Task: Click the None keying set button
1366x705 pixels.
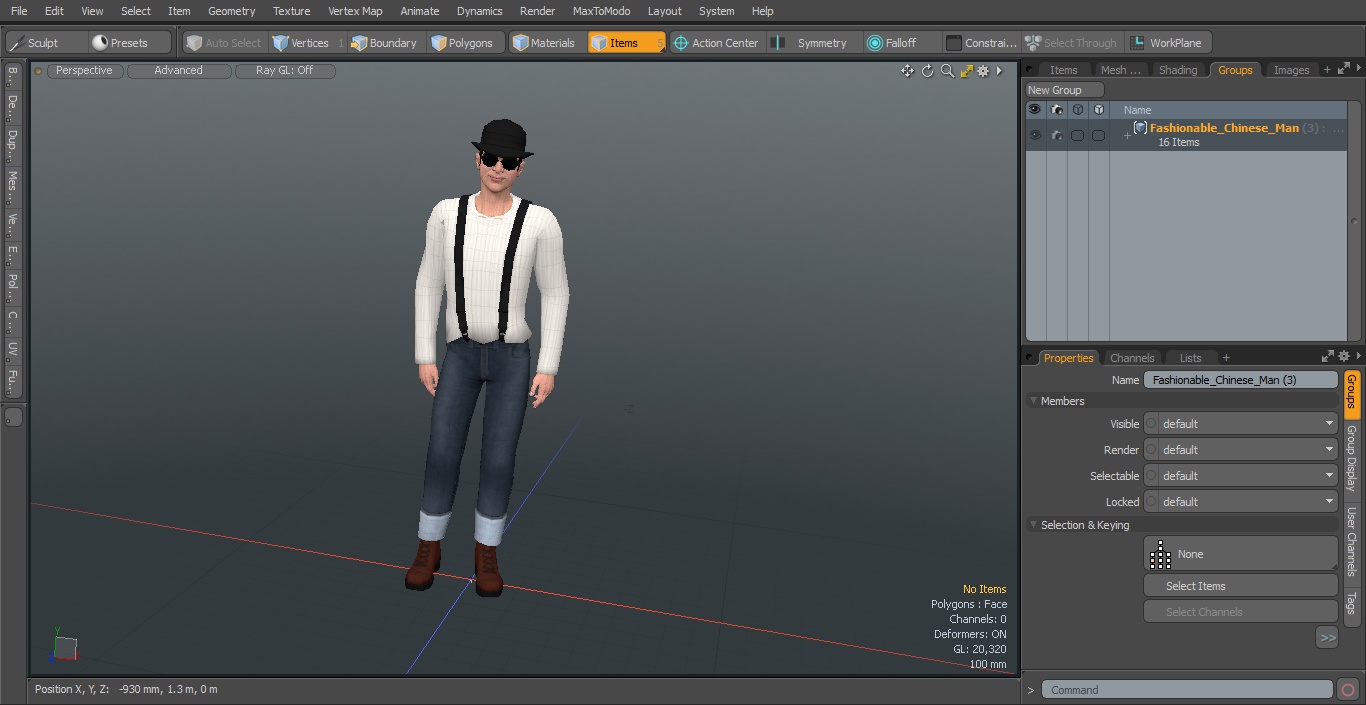Action: (1241, 554)
